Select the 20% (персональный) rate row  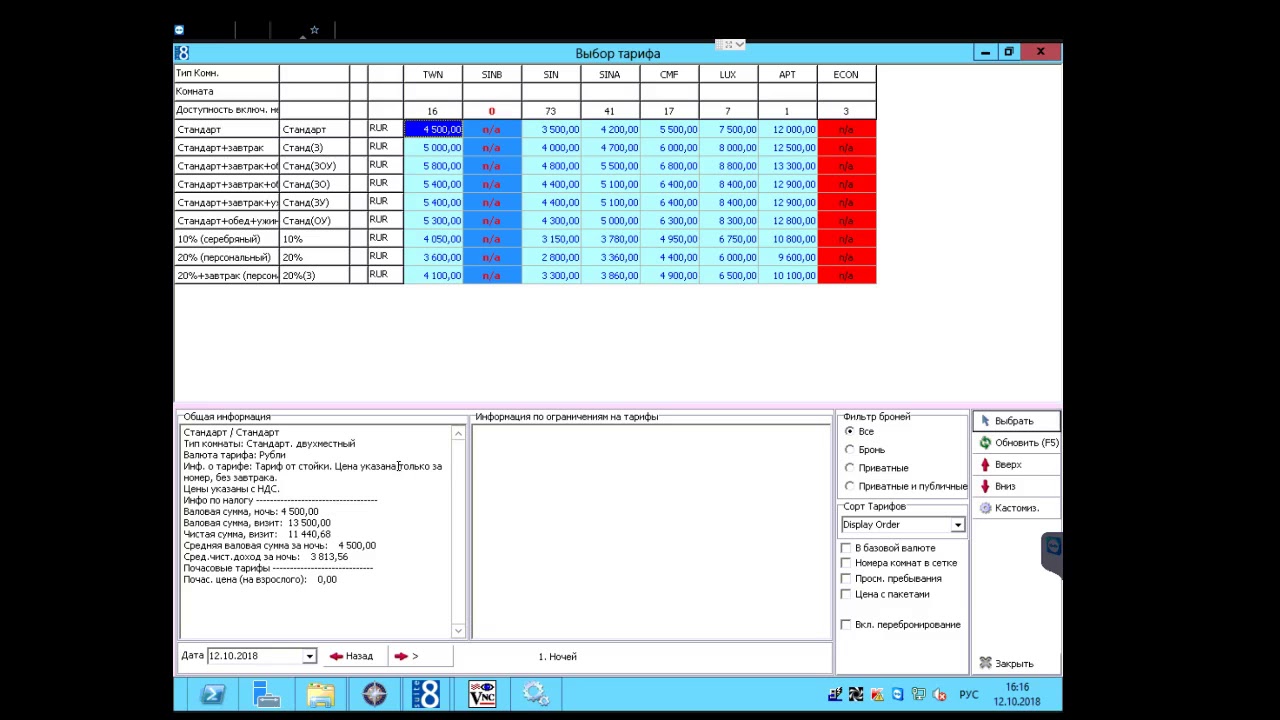226,257
